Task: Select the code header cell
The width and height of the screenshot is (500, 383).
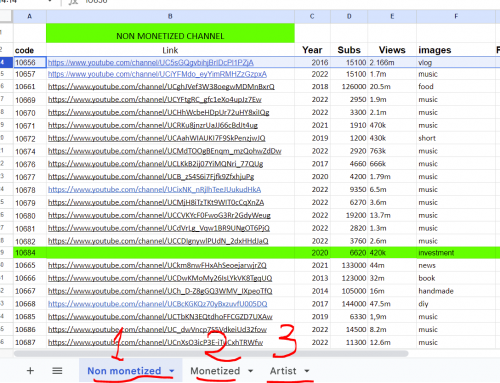Action: point(30,50)
